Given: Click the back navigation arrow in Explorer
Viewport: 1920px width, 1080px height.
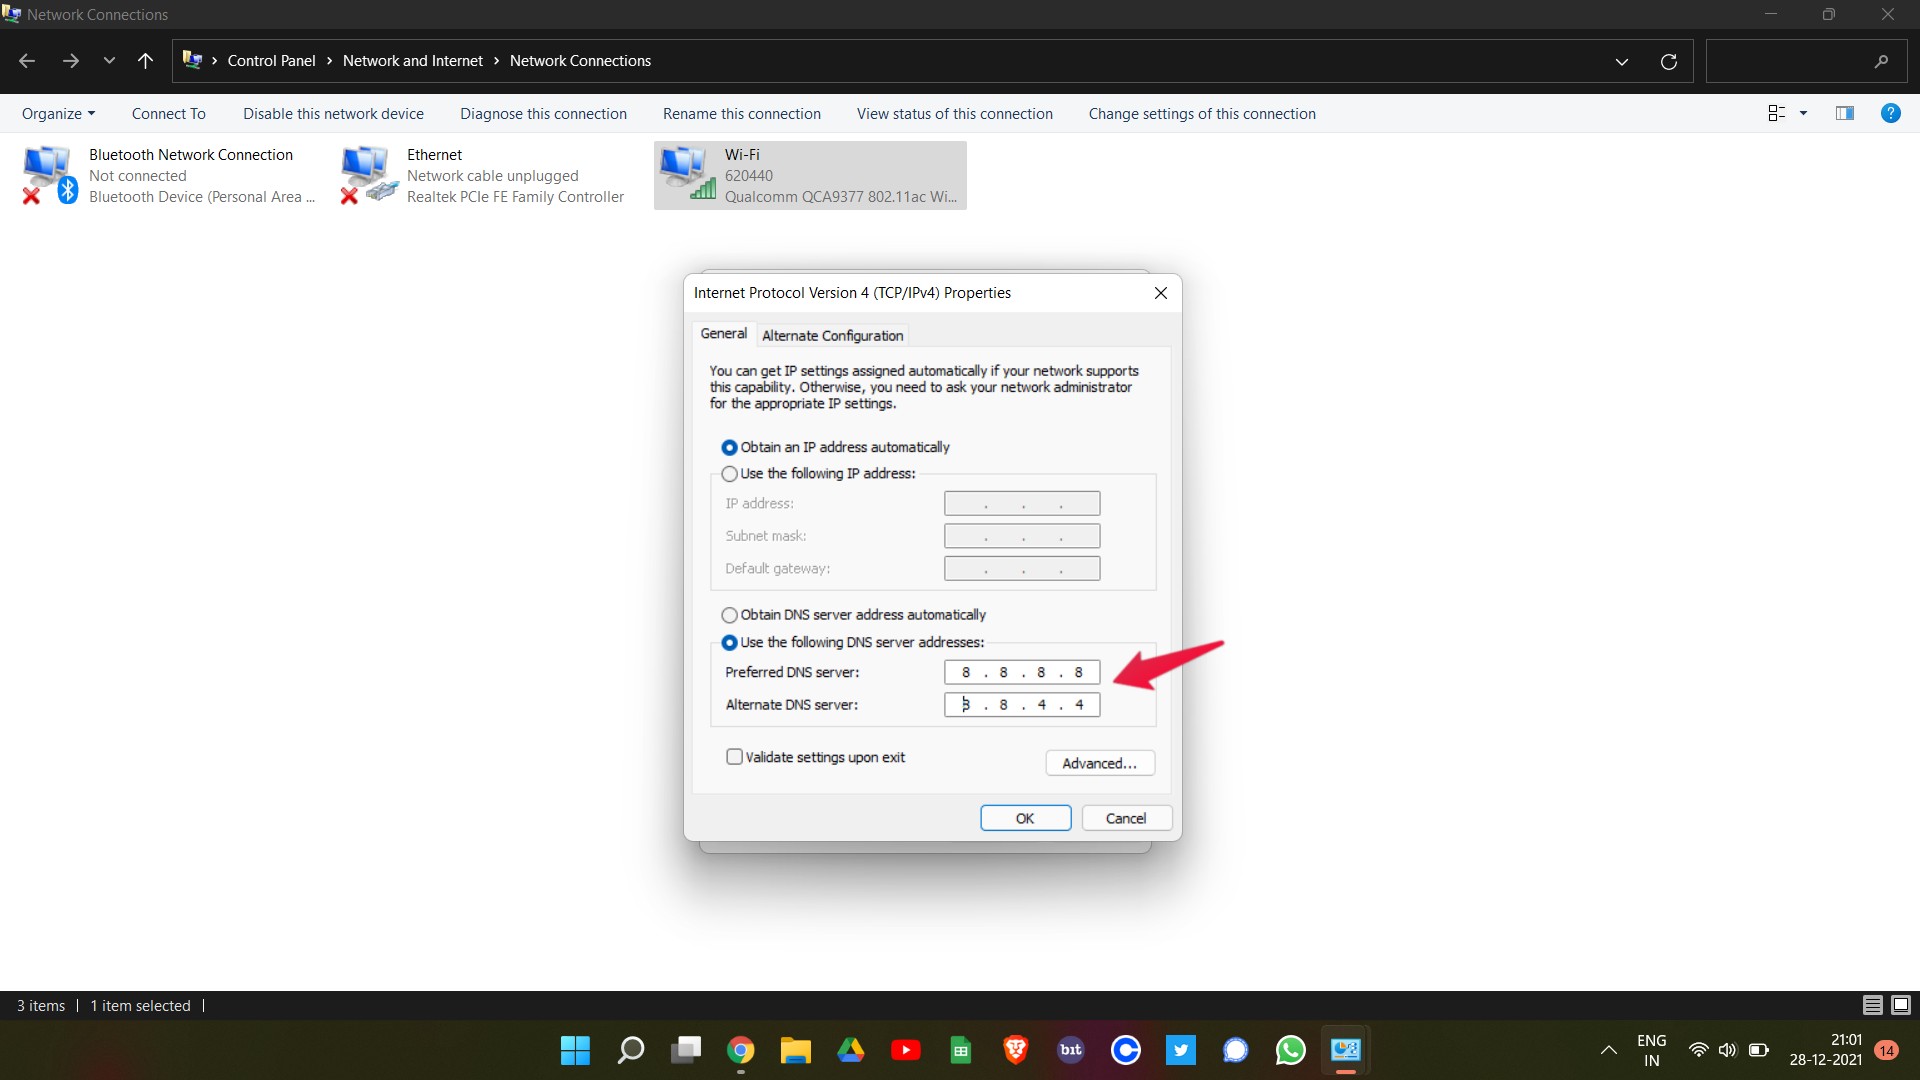Looking at the screenshot, I should tap(29, 61).
